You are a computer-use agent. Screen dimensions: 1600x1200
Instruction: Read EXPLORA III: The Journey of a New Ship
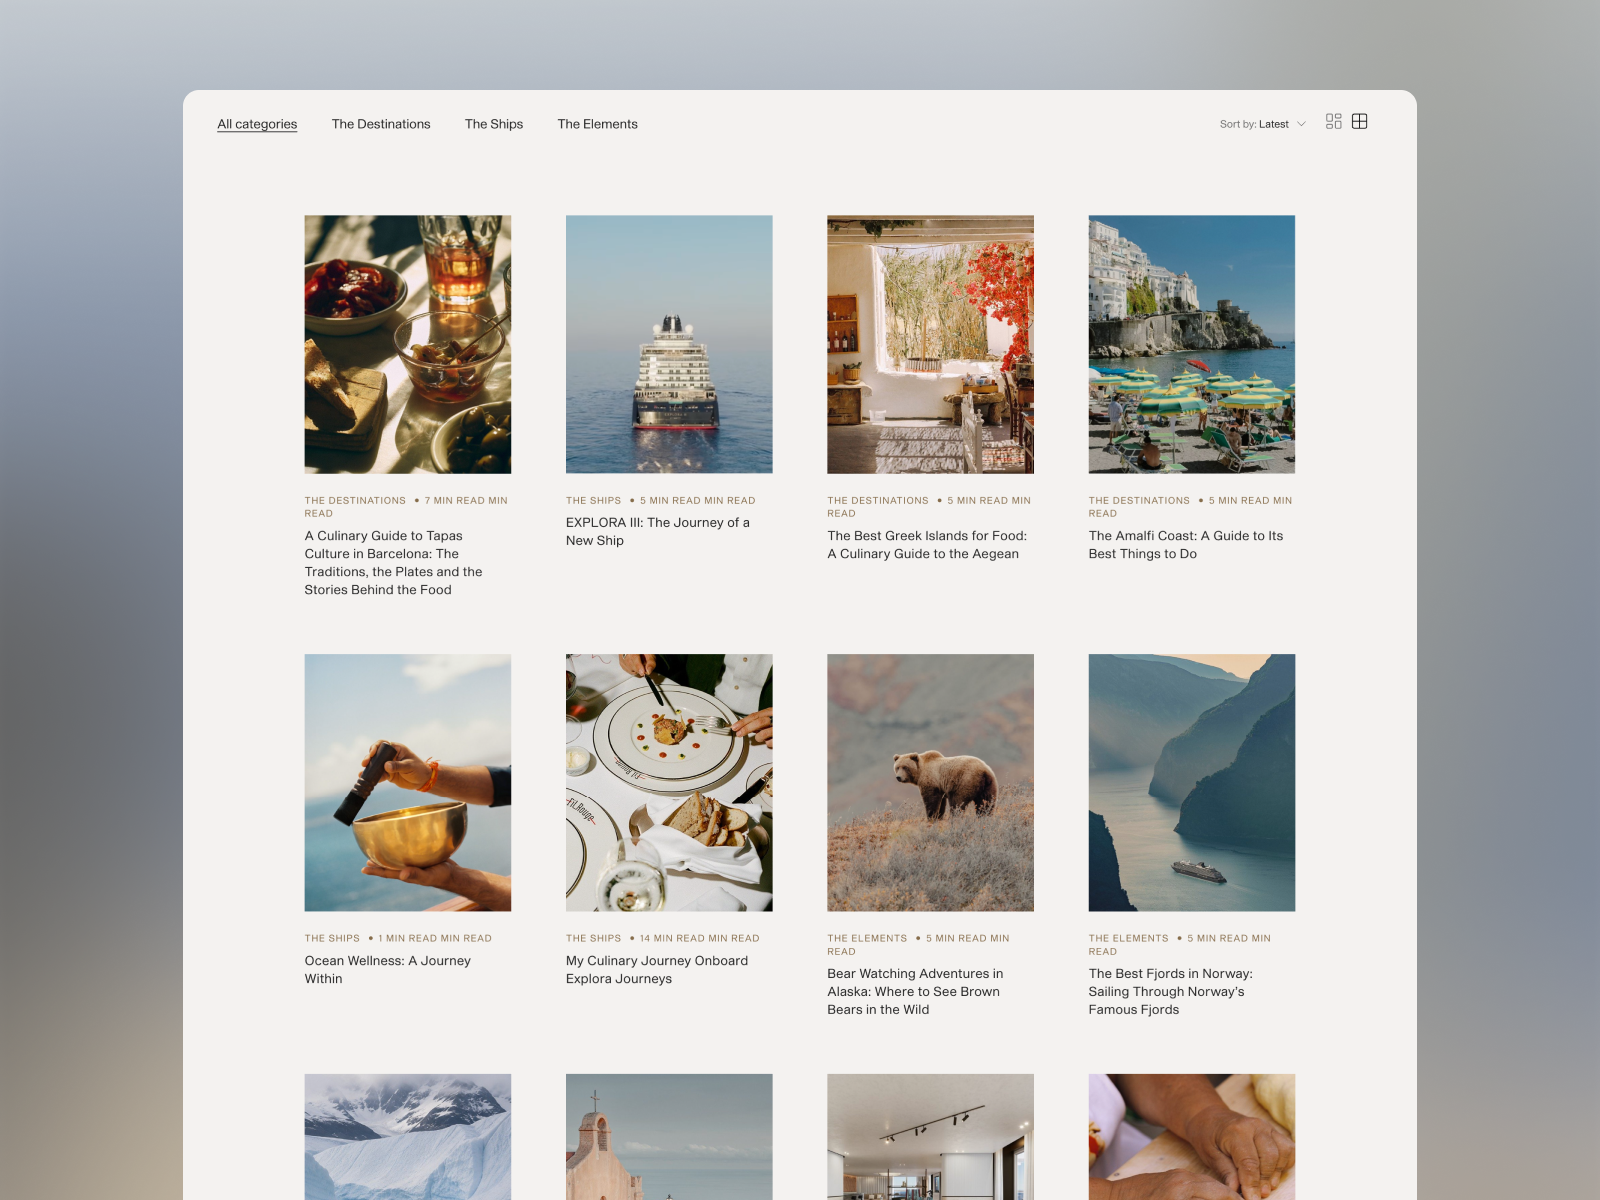(x=658, y=532)
